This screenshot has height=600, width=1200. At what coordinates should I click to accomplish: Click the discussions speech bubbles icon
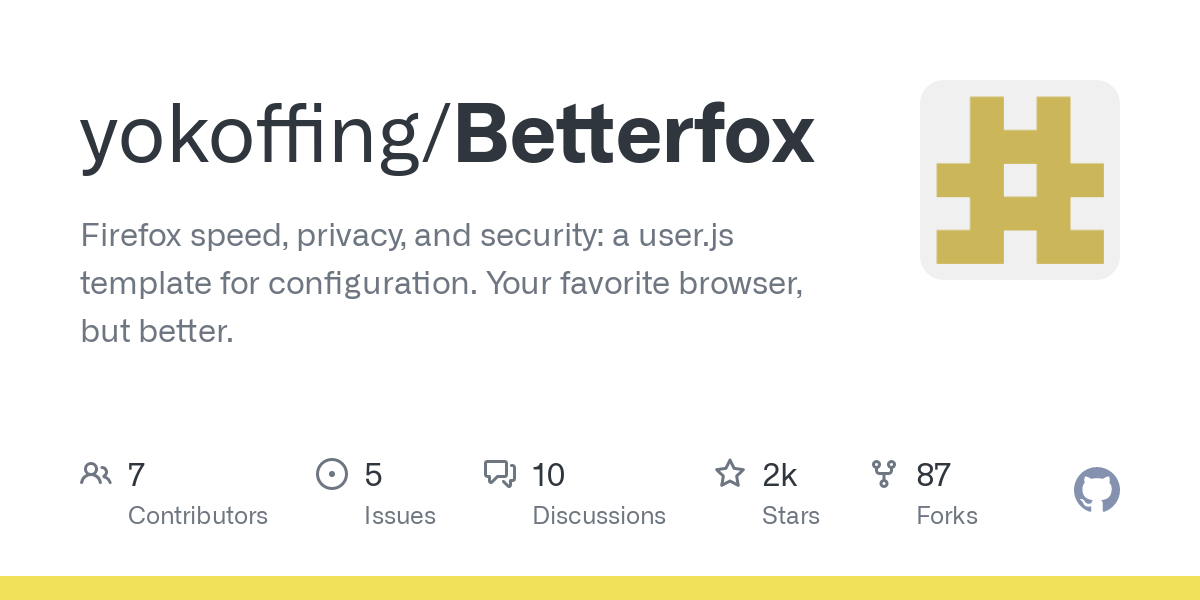tap(500, 474)
